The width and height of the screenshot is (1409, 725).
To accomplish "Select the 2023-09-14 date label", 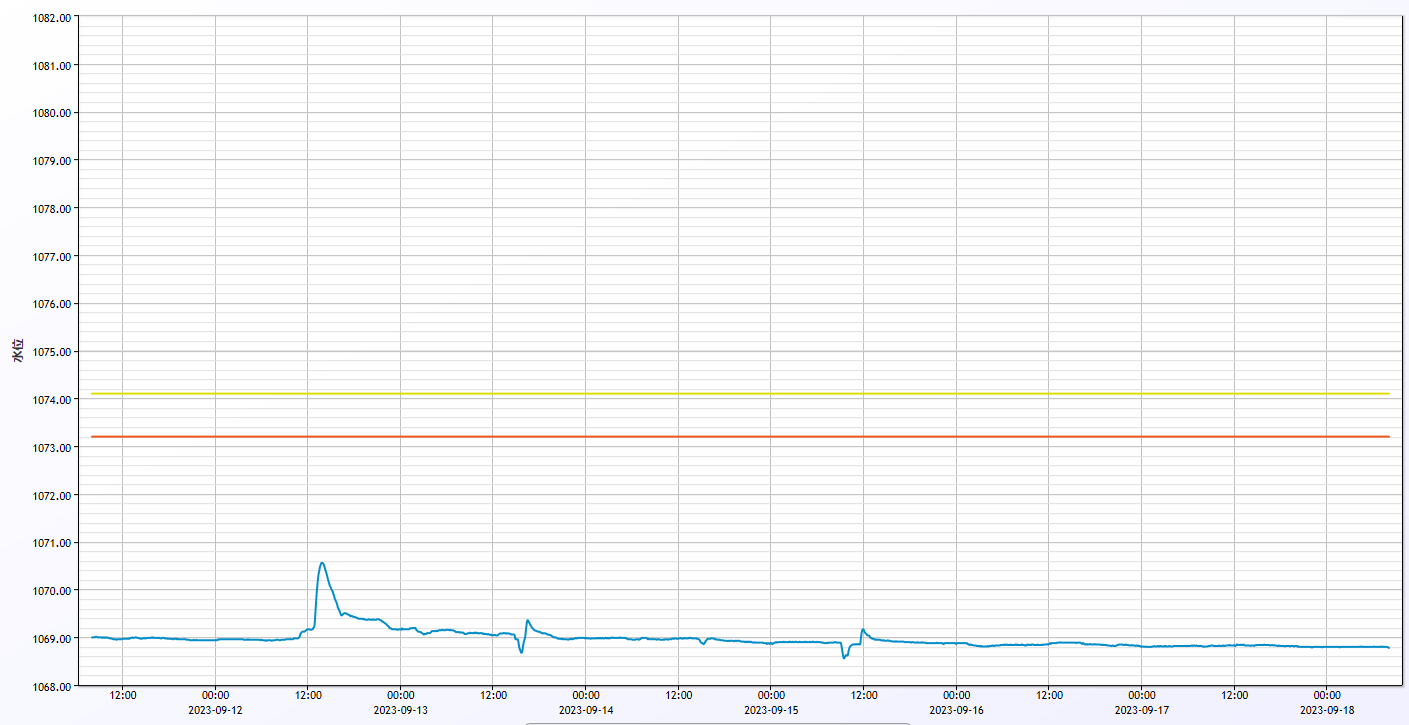I will 586,710.
